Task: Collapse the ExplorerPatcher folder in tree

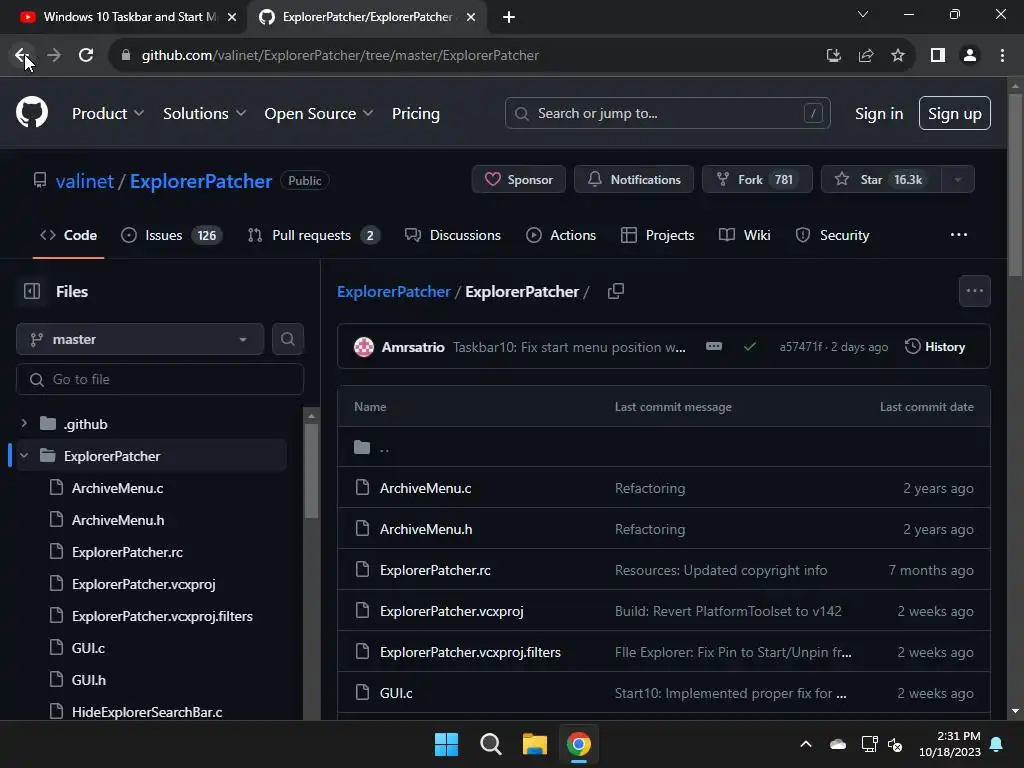Action: pos(24,456)
